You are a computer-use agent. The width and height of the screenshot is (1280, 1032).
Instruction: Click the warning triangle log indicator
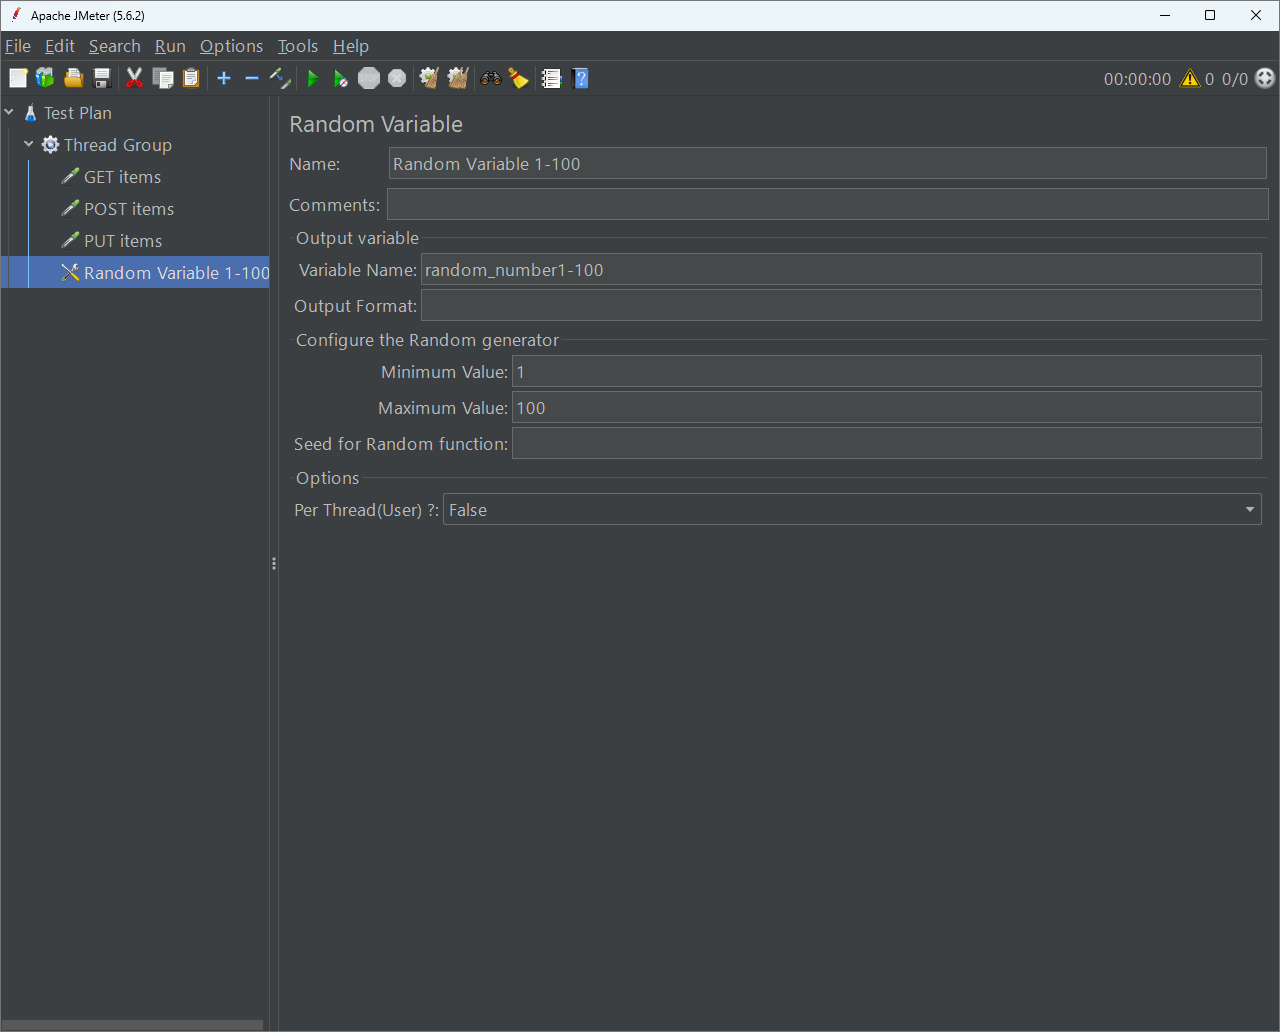[x=1189, y=78]
